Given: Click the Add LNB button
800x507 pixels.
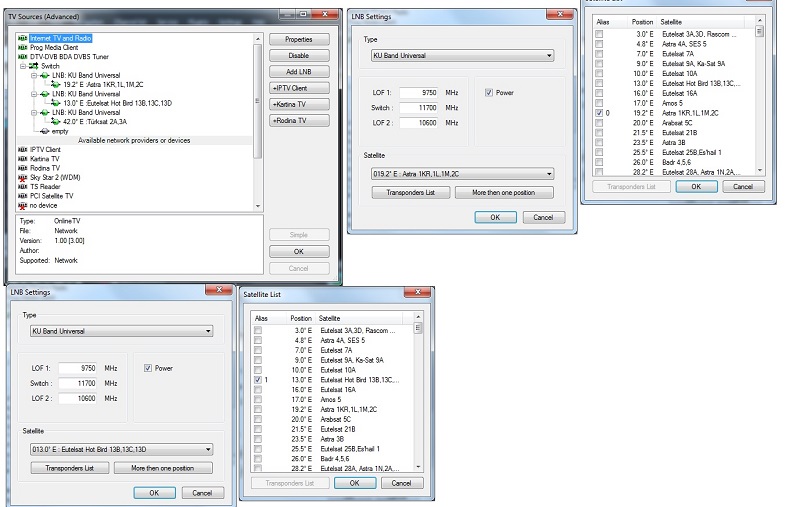Looking at the screenshot, I should (x=298, y=73).
